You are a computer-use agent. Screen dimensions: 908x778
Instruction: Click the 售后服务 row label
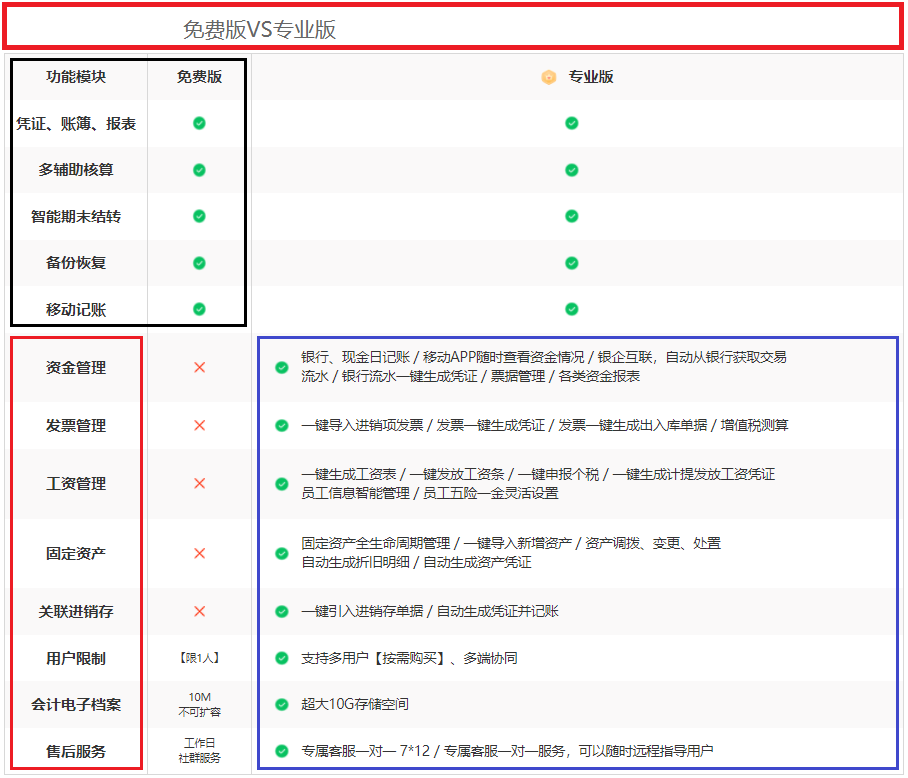click(76, 751)
